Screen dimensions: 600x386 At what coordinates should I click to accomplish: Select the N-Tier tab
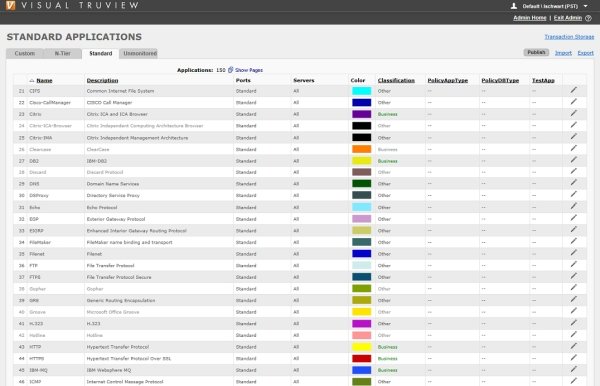coord(63,54)
